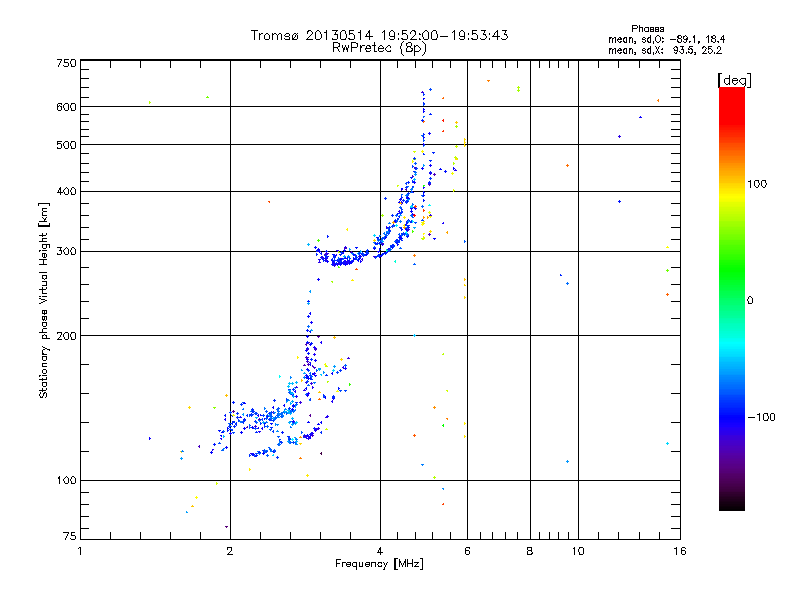This screenshot has width=800, height=600.
Task: Select the 'RwPretec (8p)' subtitle
Action: tap(379, 48)
